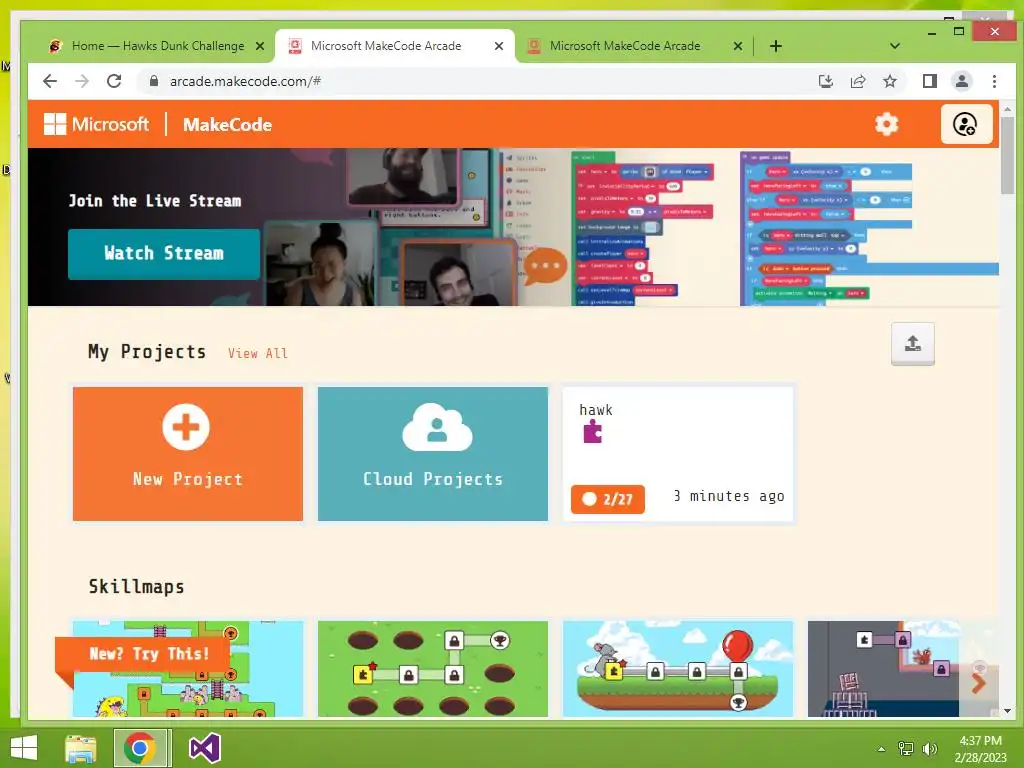Click the chat bubble in stream banner

tap(545, 266)
